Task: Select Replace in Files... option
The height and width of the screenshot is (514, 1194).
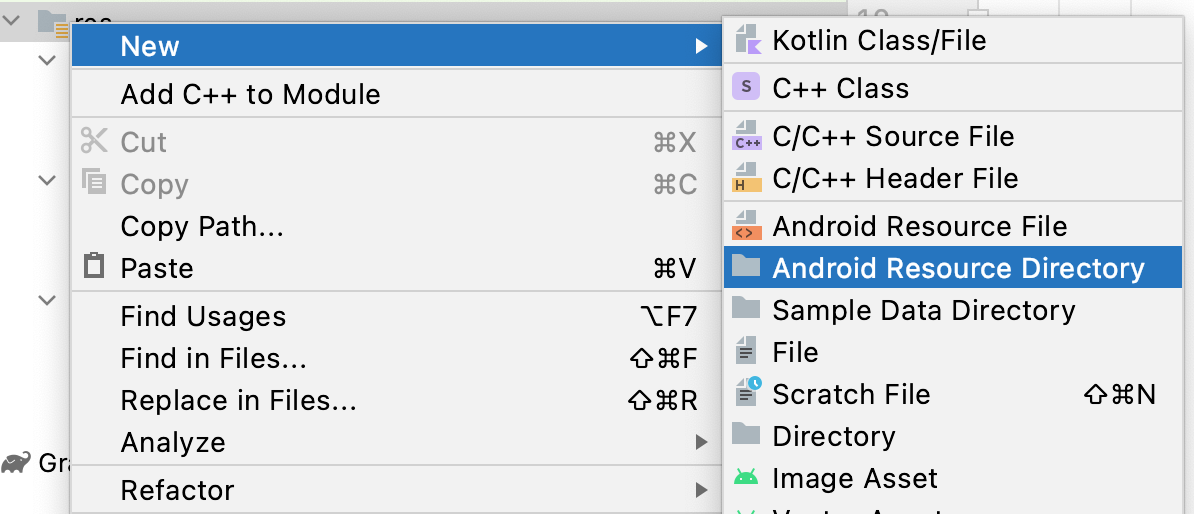Action: (x=238, y=400)
